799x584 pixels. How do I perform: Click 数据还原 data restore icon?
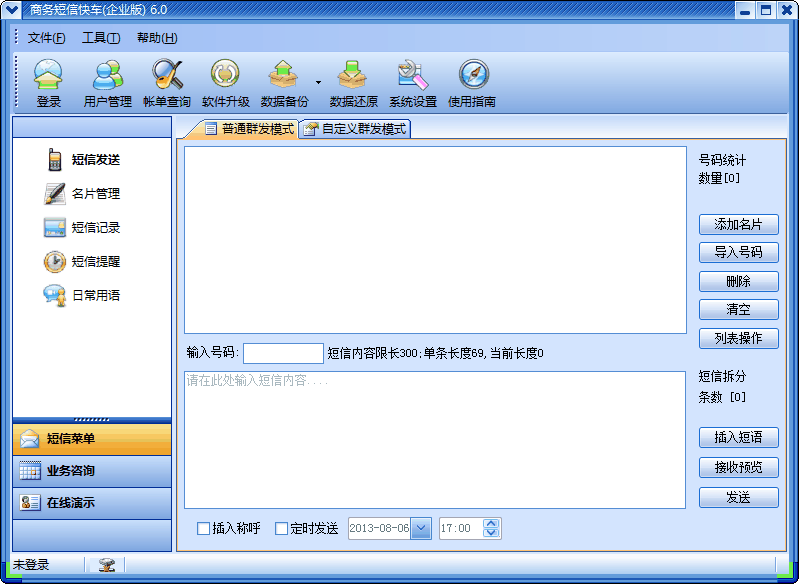point(353,83)
